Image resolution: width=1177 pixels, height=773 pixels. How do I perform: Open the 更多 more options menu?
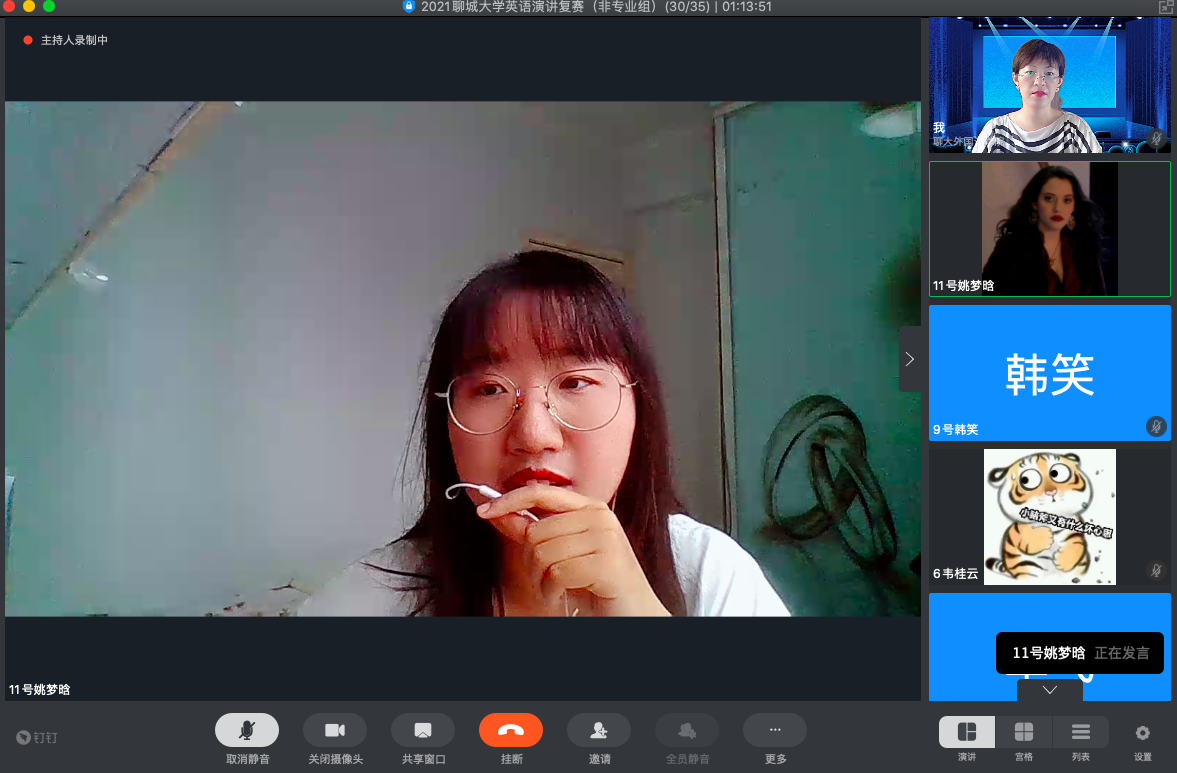(775, 731)
